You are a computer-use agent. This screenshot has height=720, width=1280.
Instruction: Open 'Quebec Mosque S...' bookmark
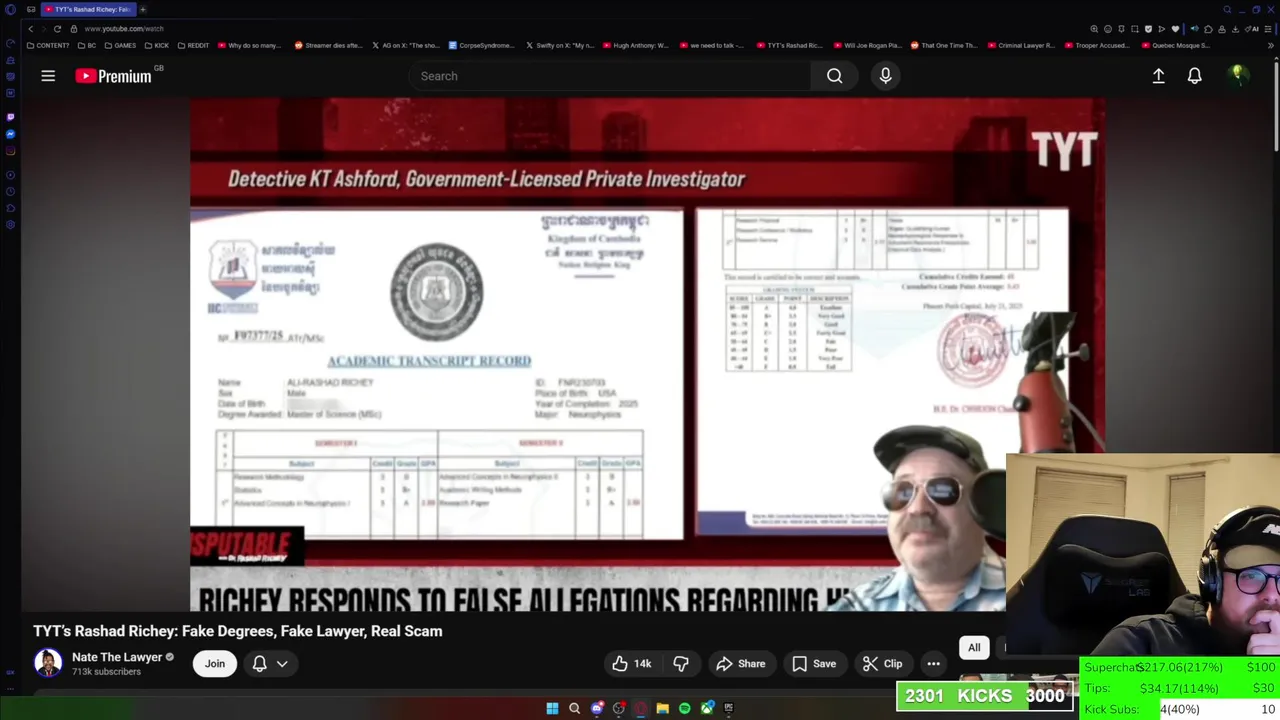[1175, 45]
